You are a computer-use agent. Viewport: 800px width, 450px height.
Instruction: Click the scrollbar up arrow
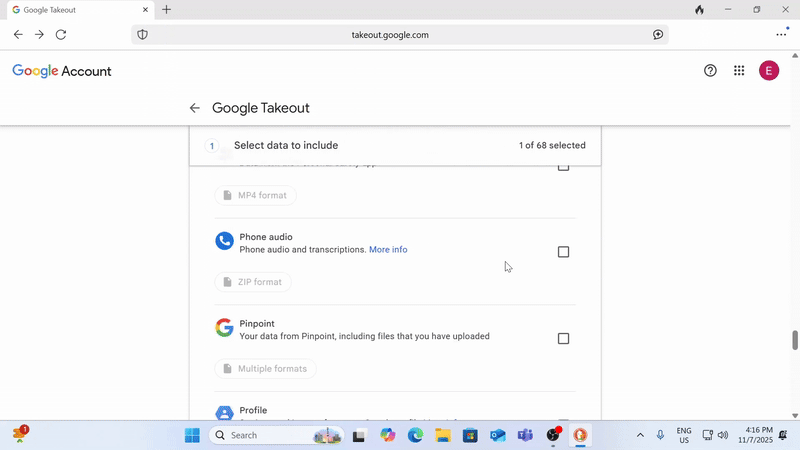pos(794,55)
